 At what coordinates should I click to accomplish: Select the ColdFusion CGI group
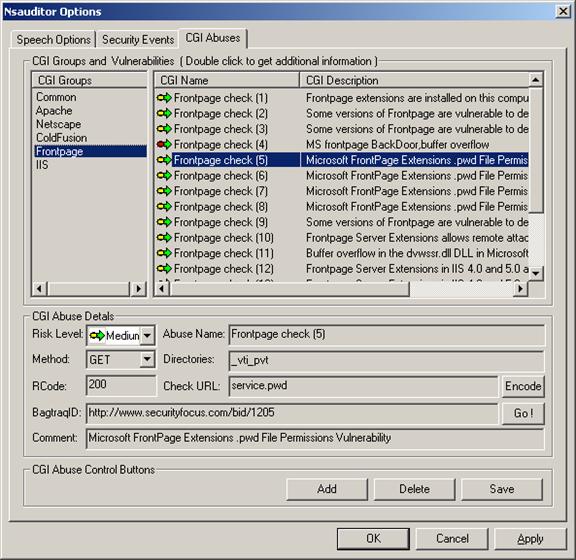click(x=61, y=138)
